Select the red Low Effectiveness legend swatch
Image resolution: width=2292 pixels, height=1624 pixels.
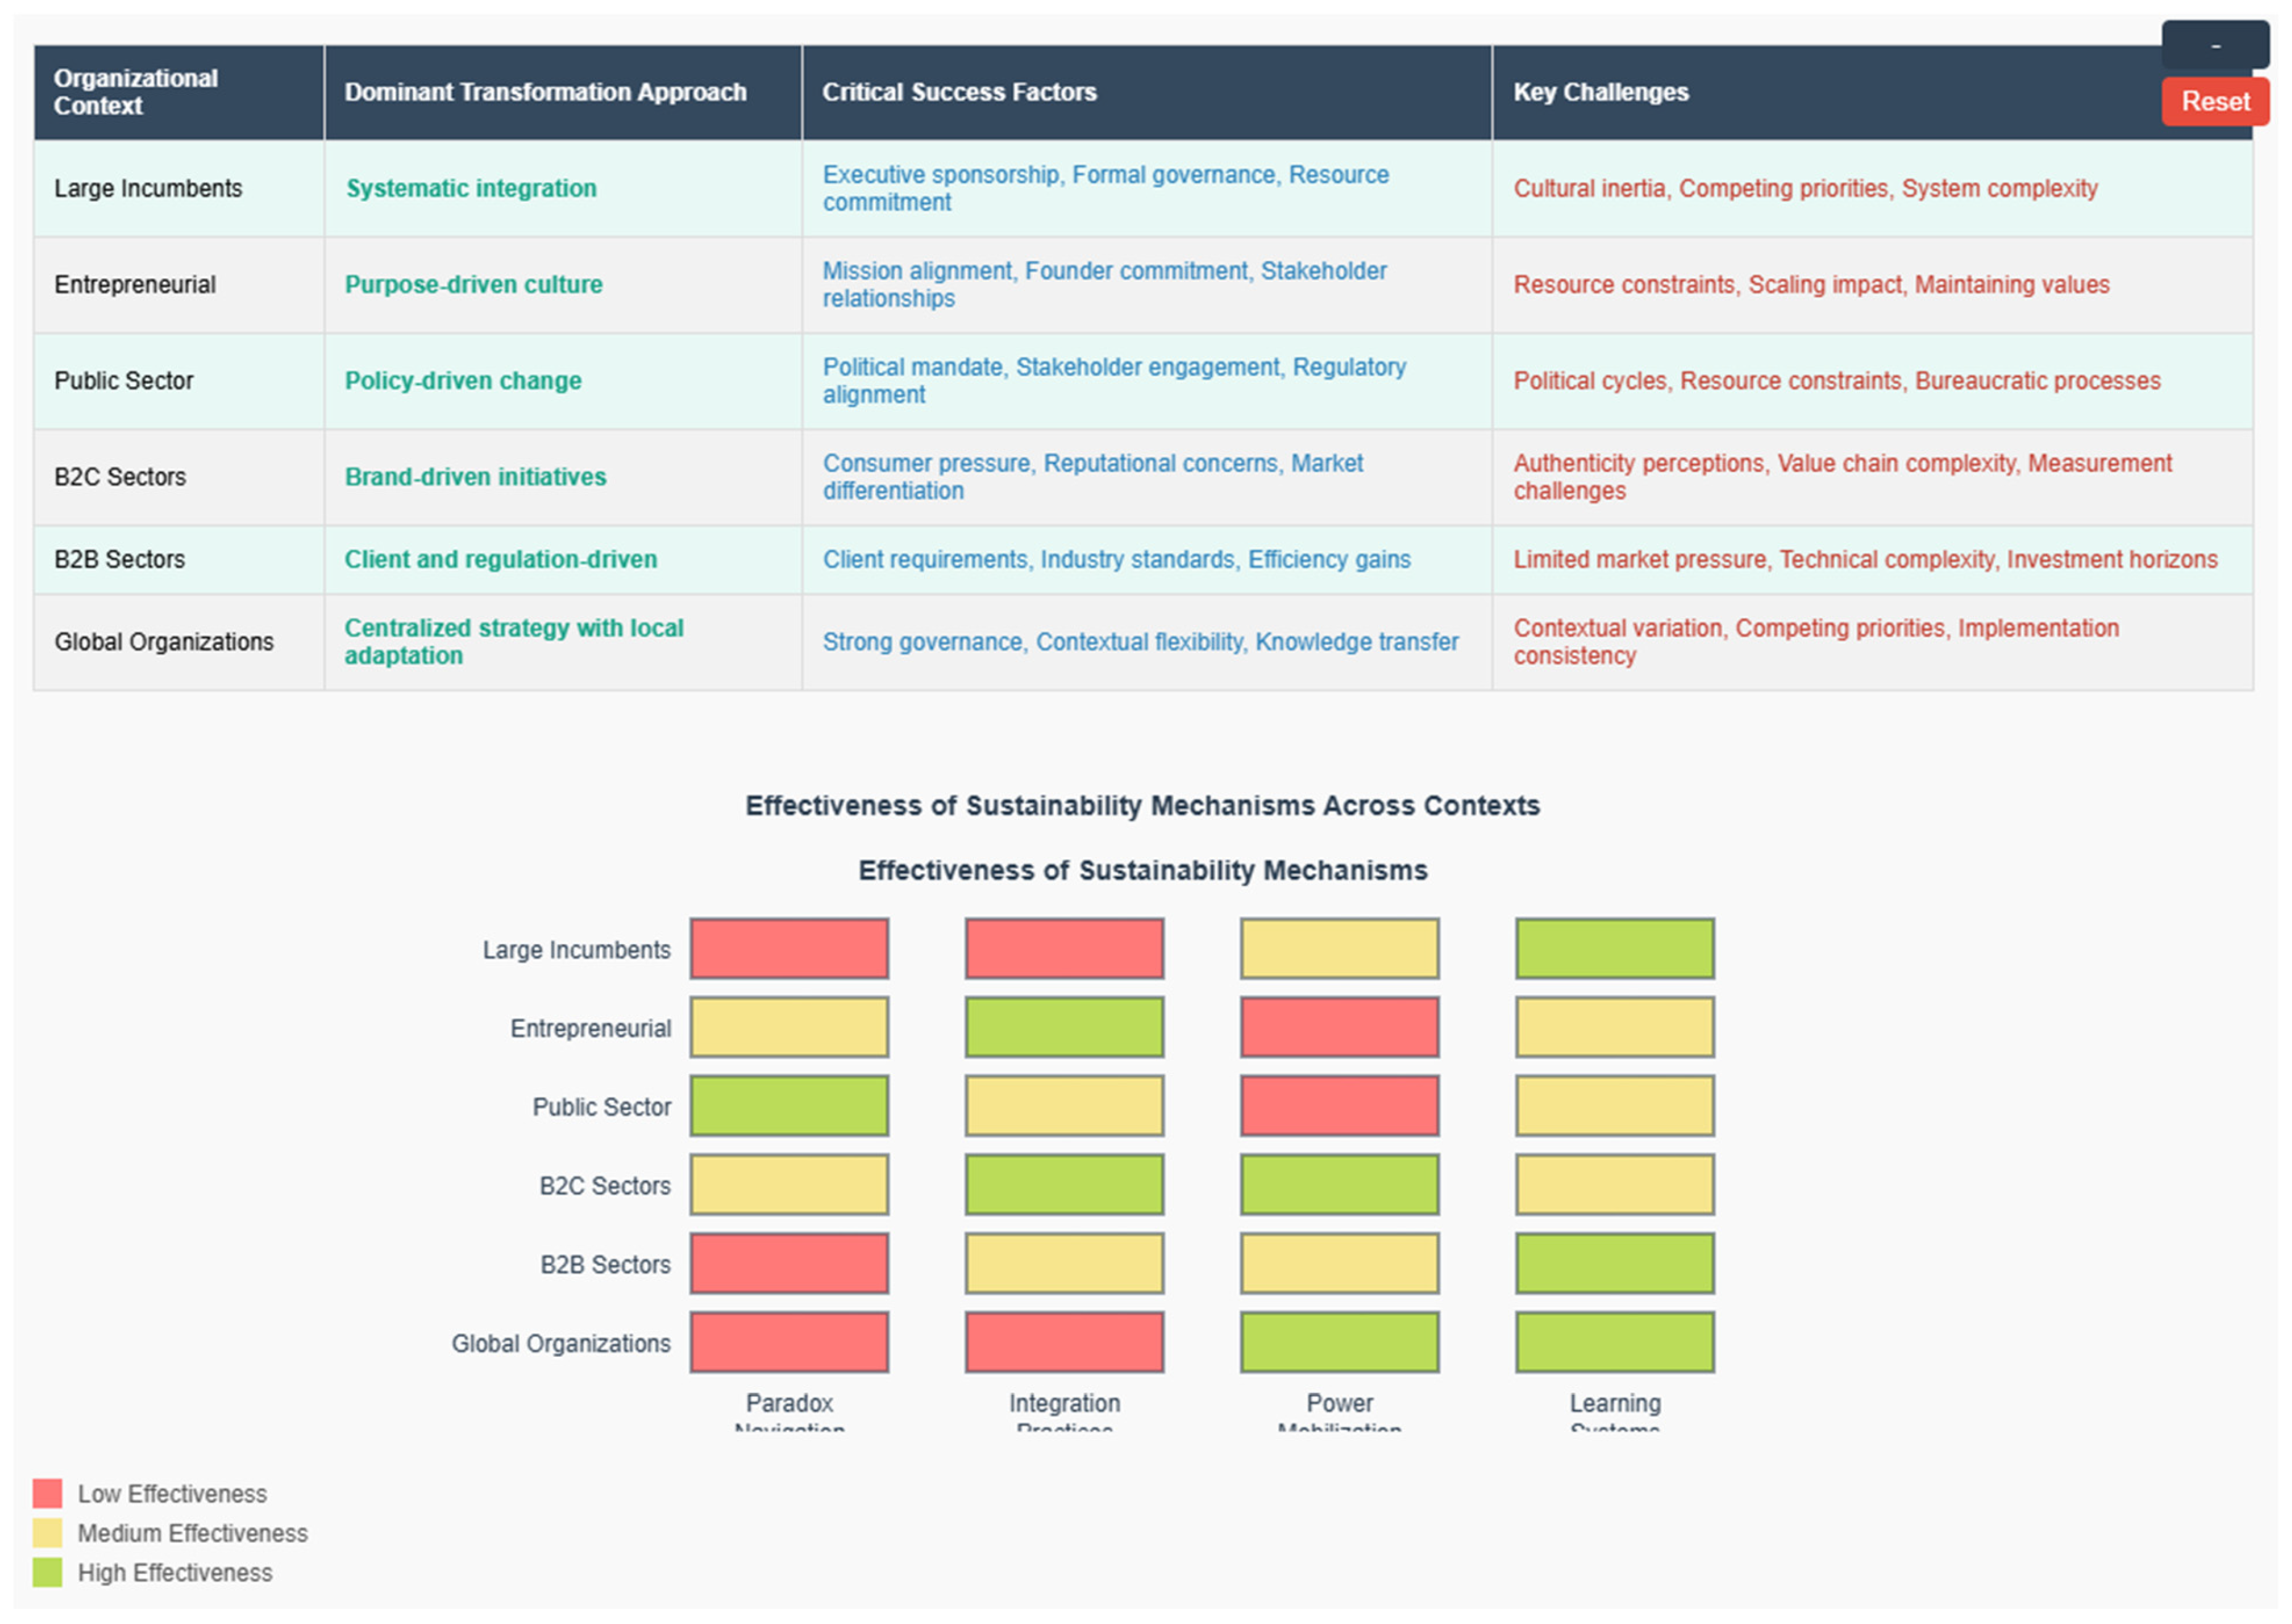point(47,1493)
